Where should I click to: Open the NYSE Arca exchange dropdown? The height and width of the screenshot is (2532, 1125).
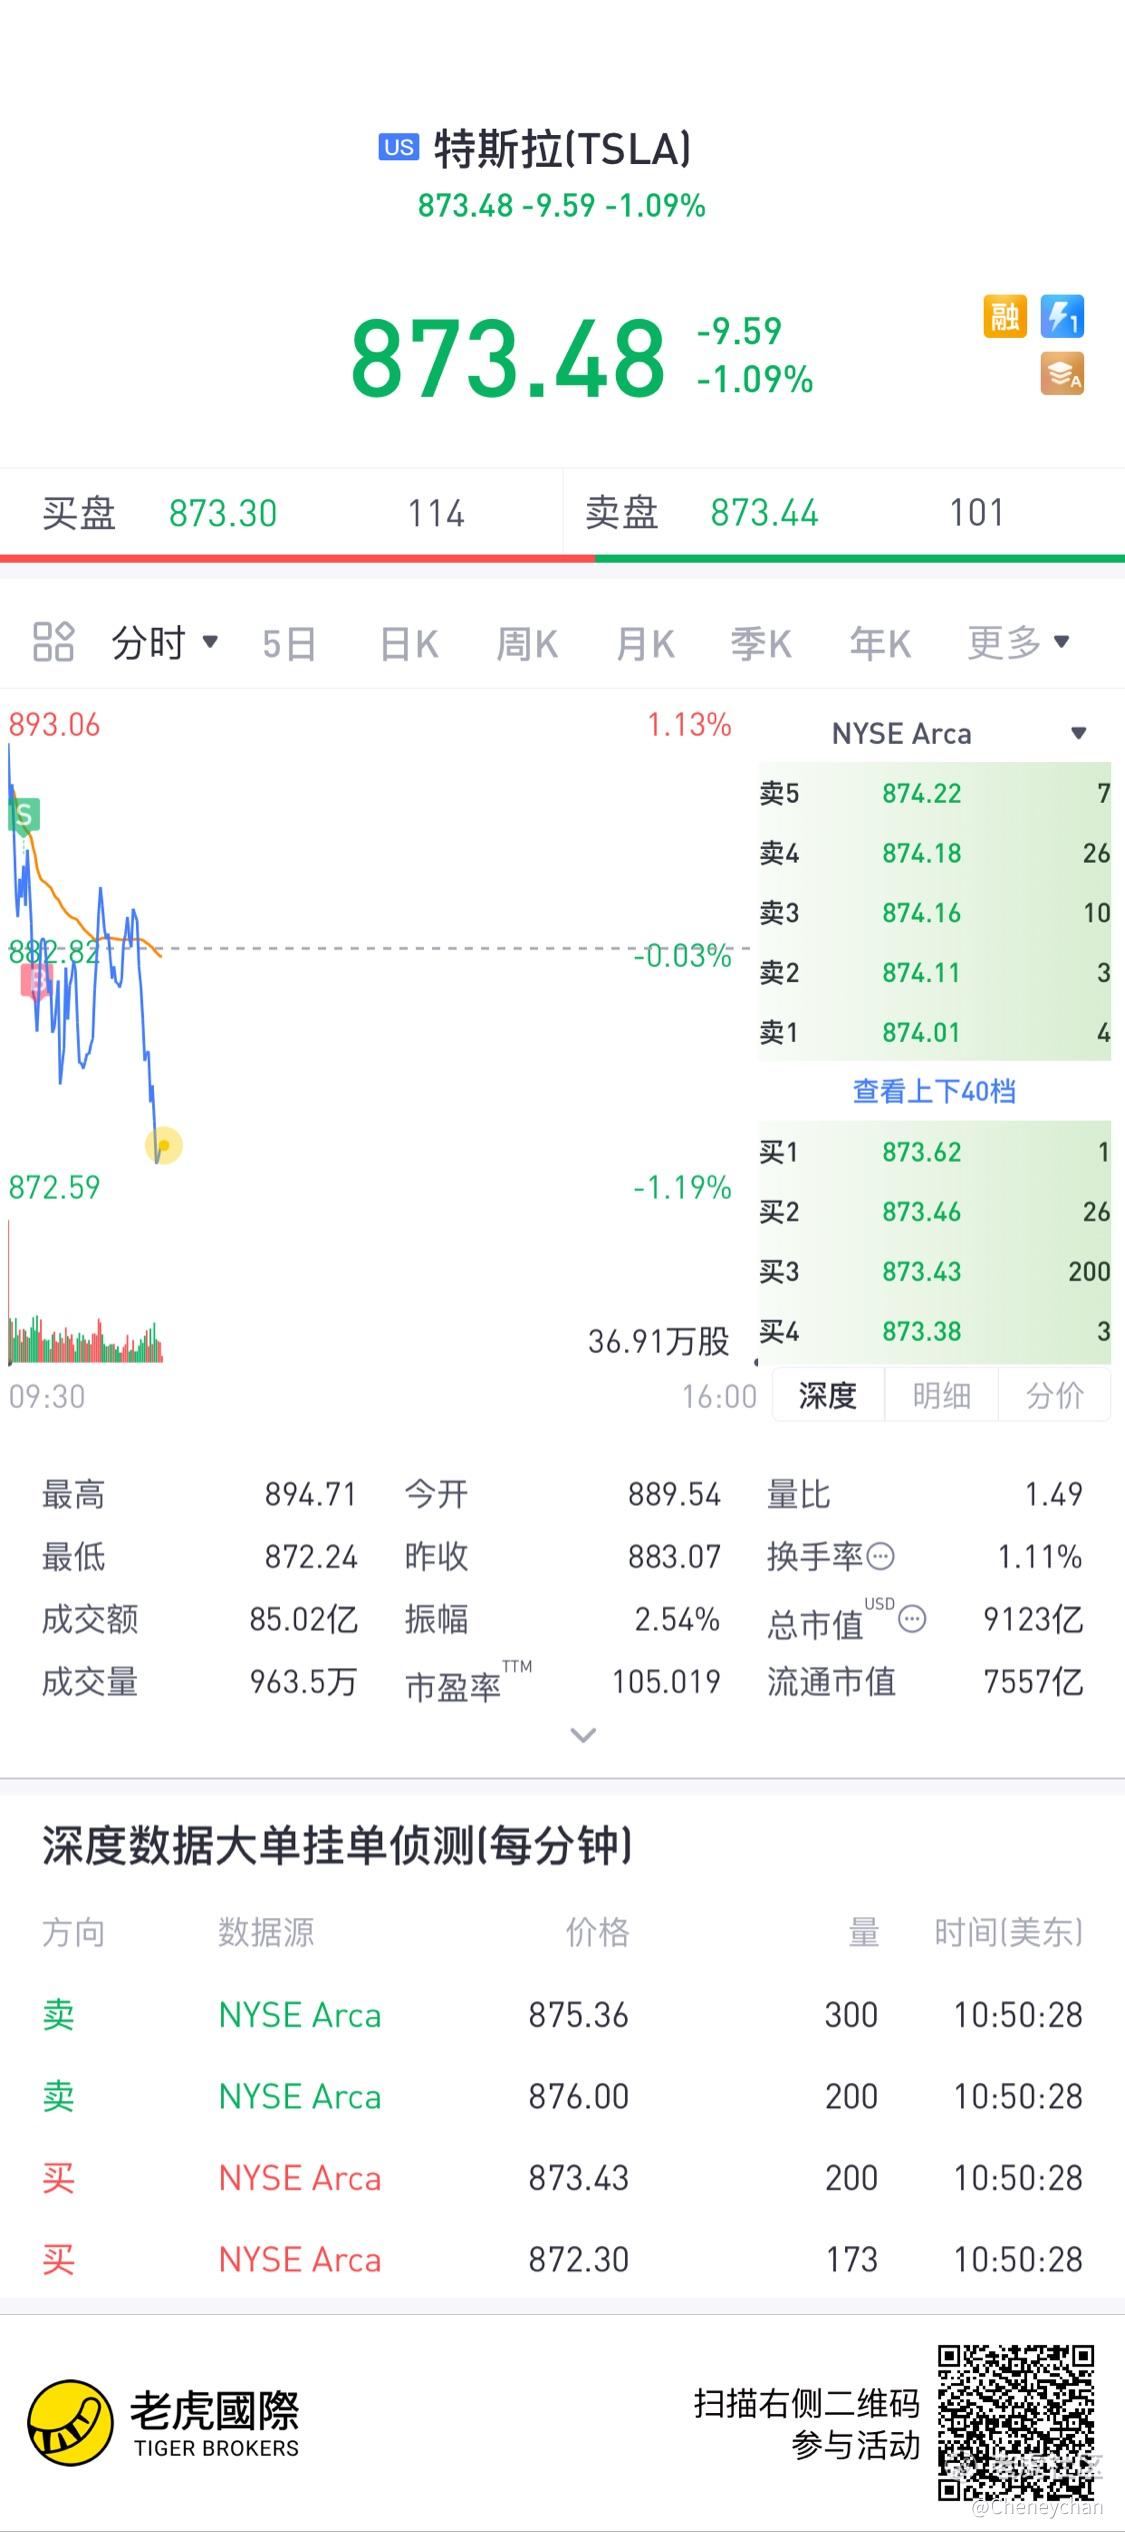(x=958, y=733)
